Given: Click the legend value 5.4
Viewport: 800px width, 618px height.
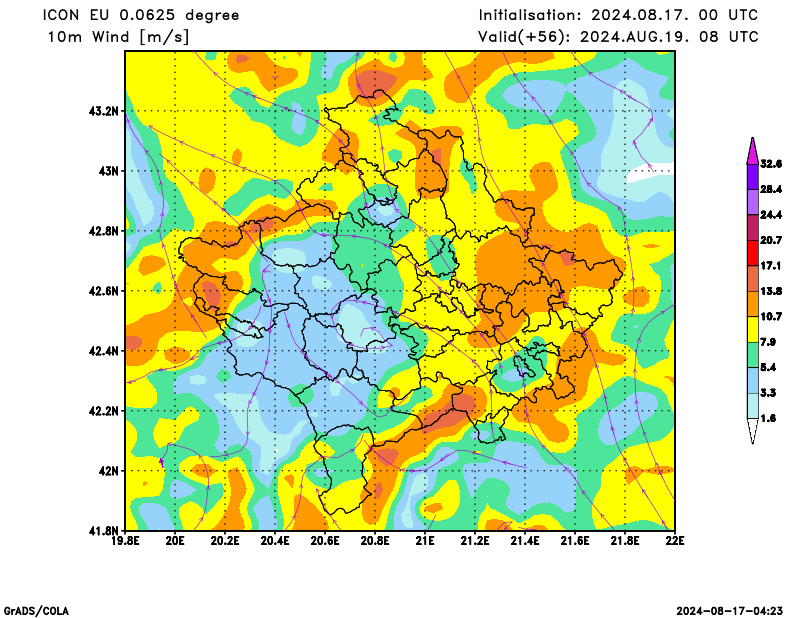Looking at the screenshot, I should (768, 367).
